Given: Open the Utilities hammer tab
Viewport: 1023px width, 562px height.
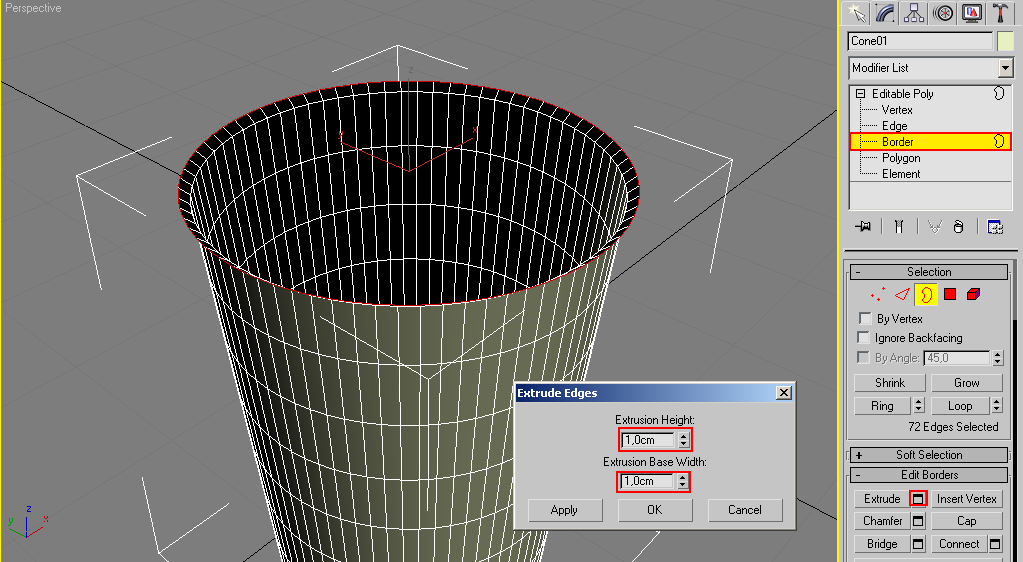Looking at the screenshot, I should (1000, 13).
